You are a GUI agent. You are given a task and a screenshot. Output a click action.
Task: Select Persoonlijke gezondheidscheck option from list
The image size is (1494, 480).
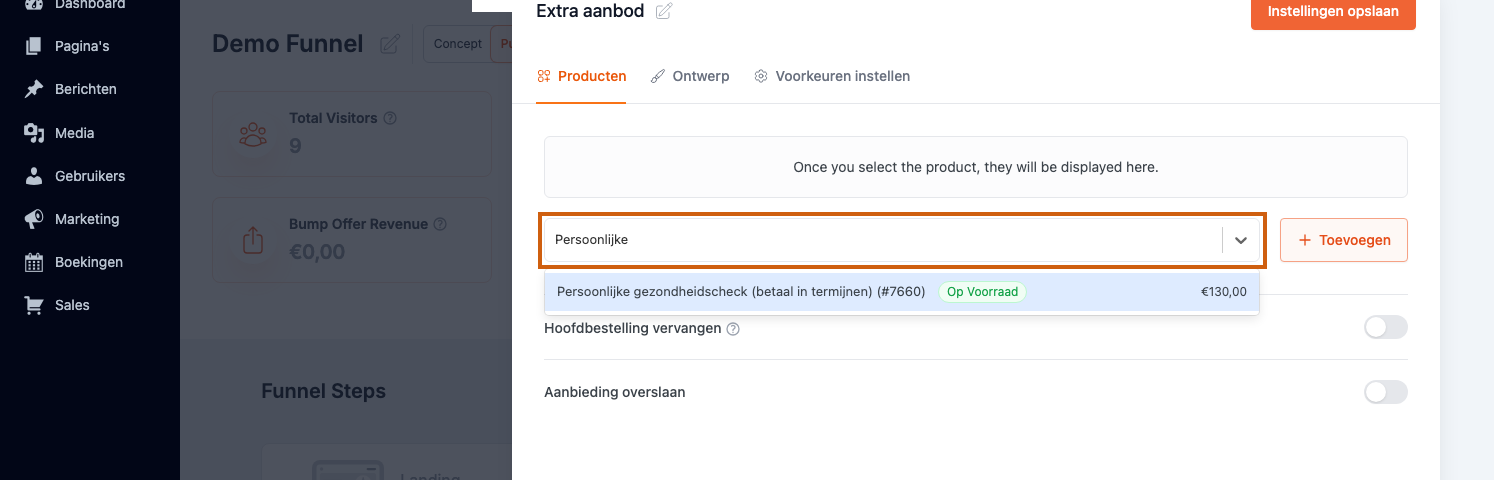tap(902, 292)
